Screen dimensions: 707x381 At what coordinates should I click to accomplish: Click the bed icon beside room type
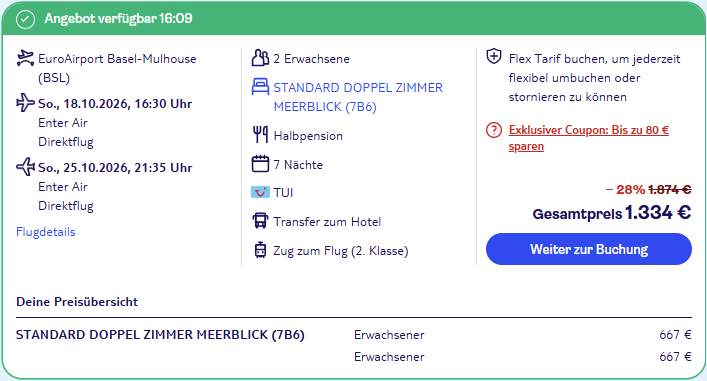pyautogui.click(x=260, y=87)
